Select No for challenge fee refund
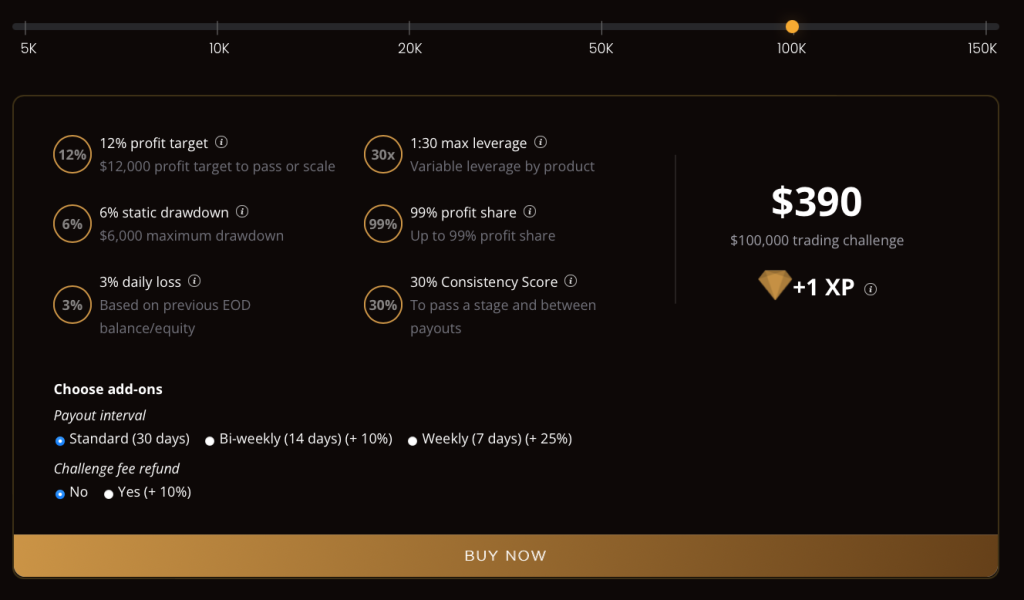Viewport: 1024px width, 600px height. (60, 493)
